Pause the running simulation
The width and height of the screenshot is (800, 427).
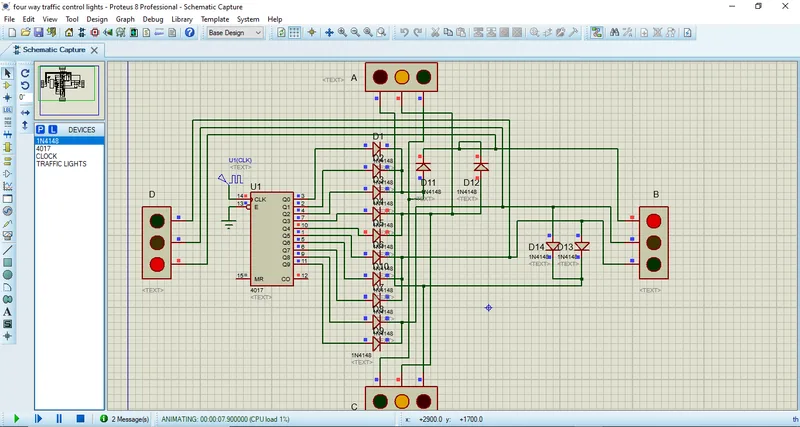pos(59,419)
